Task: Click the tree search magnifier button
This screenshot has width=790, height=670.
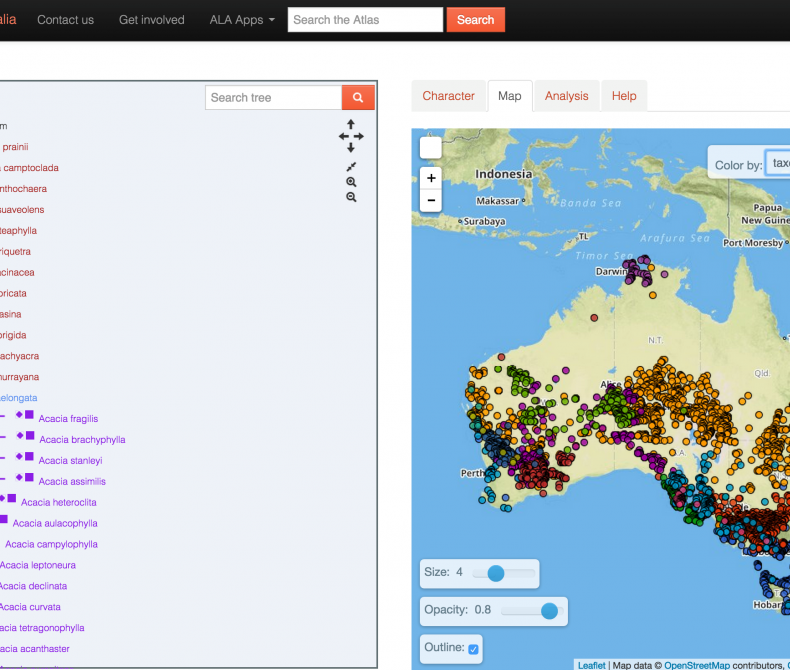Action: [358, 97]
